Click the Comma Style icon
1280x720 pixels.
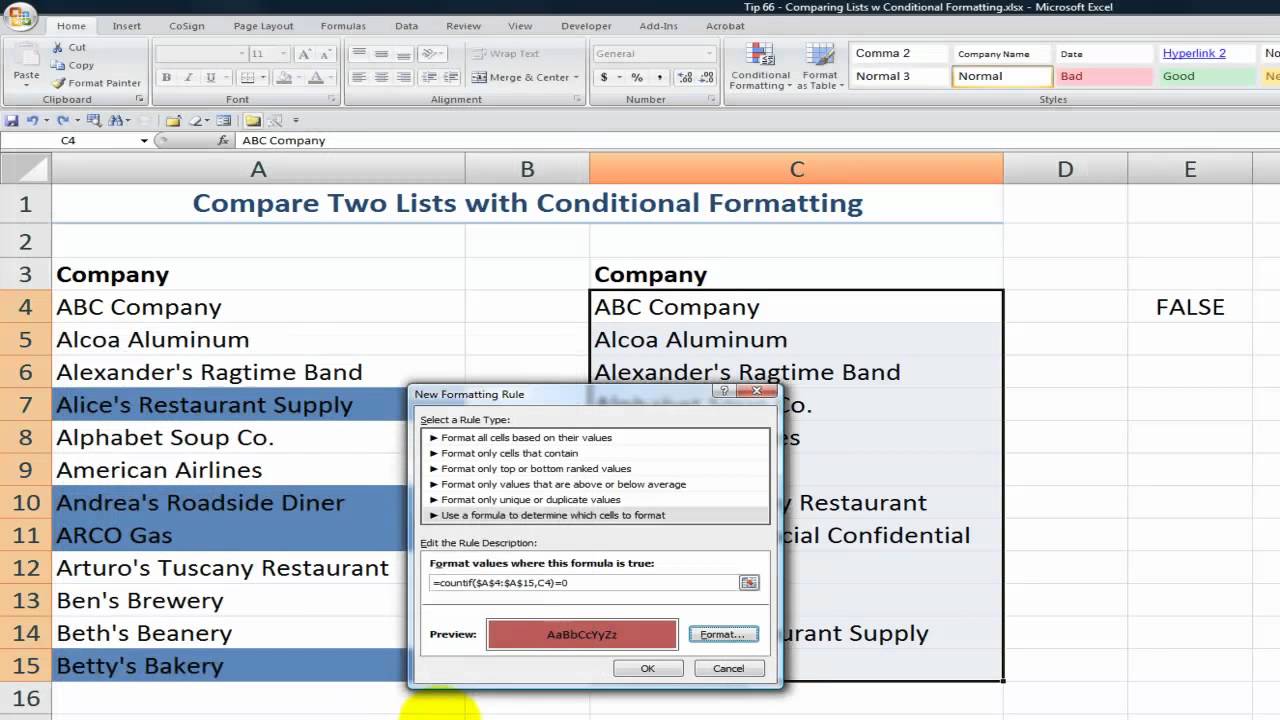point(659,77)
